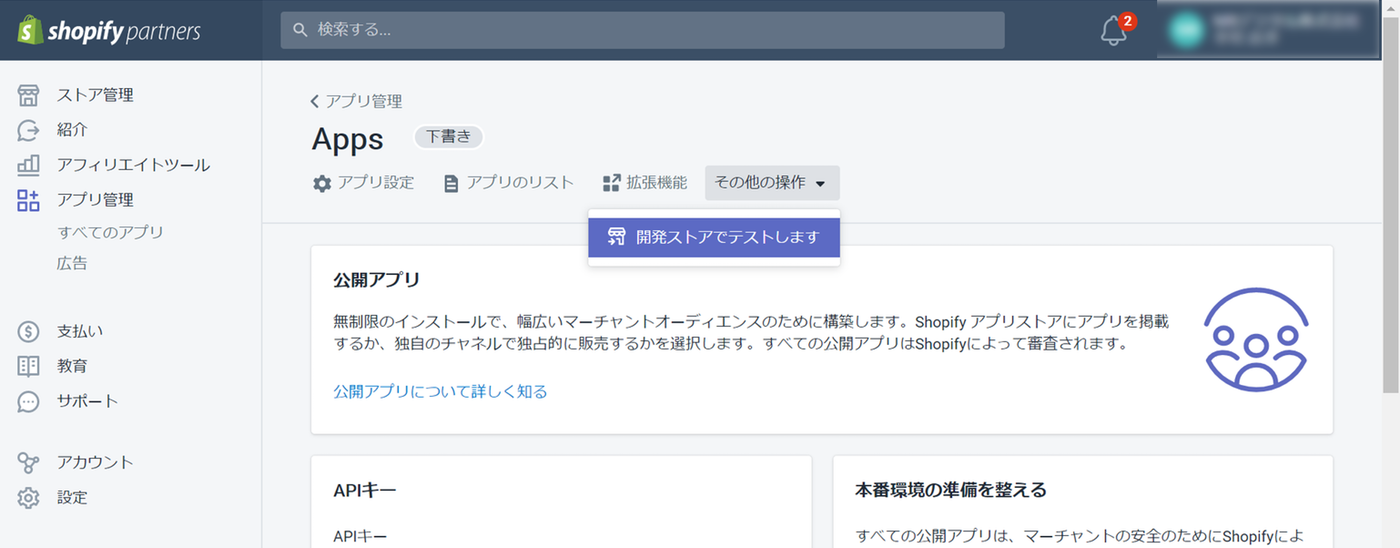Expand the その他の操作 dropdown
The width and height of the screenshot is (1400, 548).
771,183
